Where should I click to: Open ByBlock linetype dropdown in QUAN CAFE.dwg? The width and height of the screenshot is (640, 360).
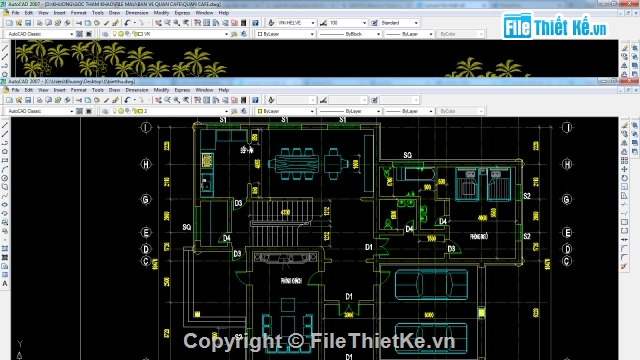(x=350, y=34)
